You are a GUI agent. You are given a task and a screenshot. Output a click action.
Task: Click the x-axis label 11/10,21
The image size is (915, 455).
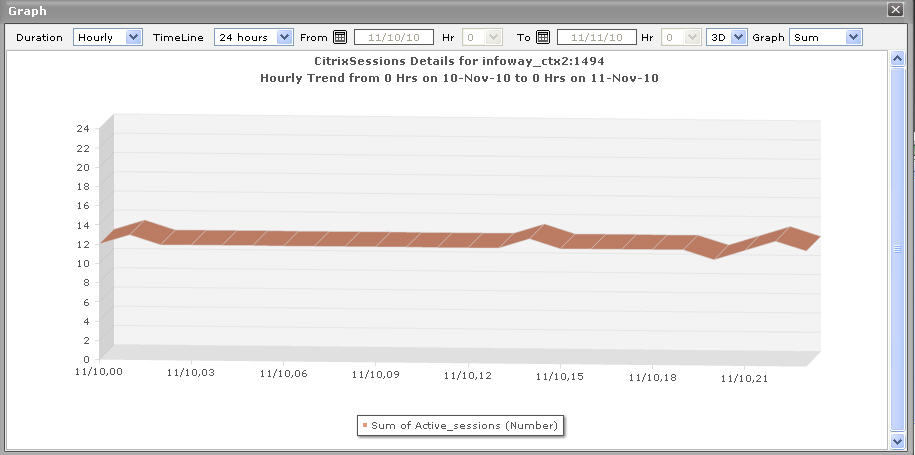[744, 379]
